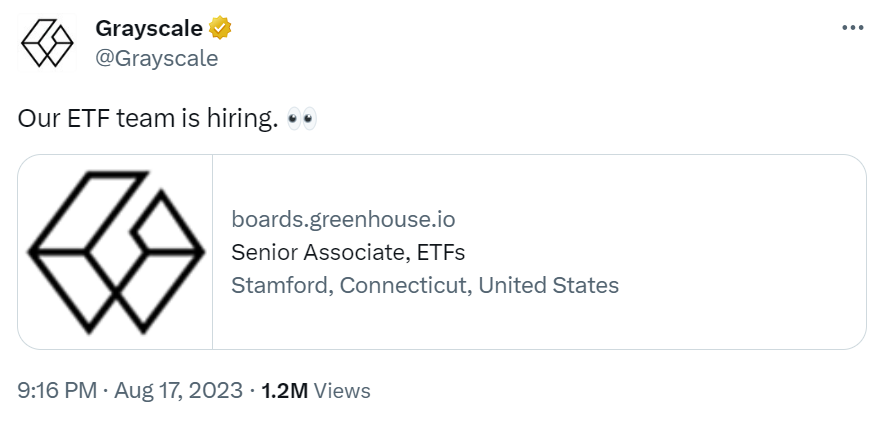
Task: Click the 9:16 PM timestamp
Action: click(x=59, y=391)
